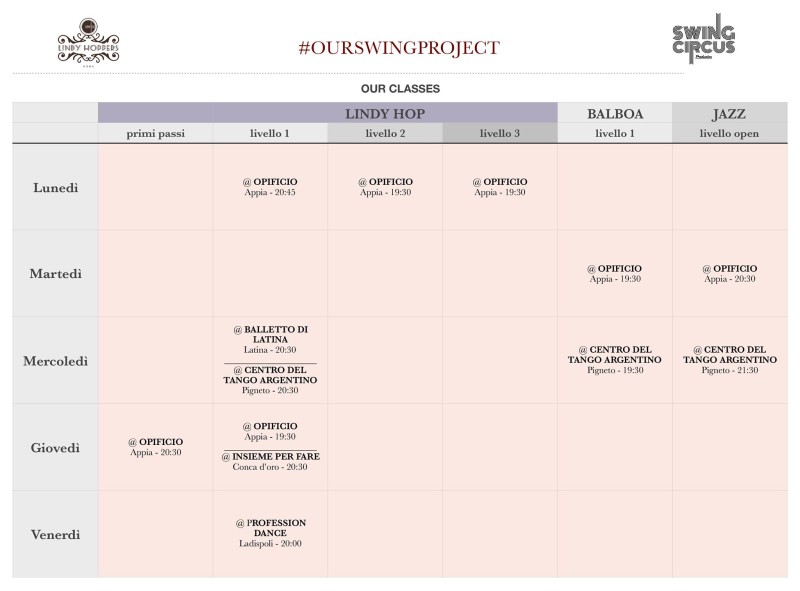Select the Martedì row label
This screenshot has height=591, width=800.
pos(56,274)
